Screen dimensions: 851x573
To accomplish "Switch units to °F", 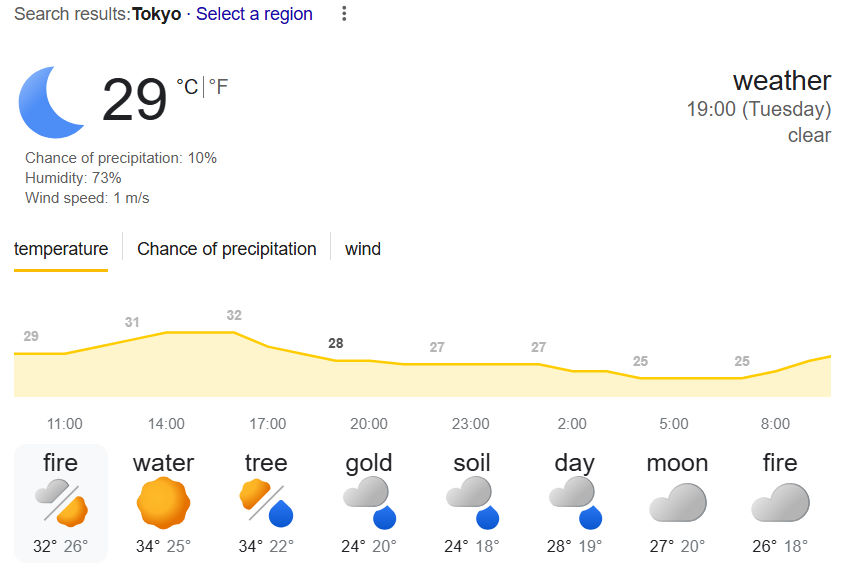I will tap(218, 88).
